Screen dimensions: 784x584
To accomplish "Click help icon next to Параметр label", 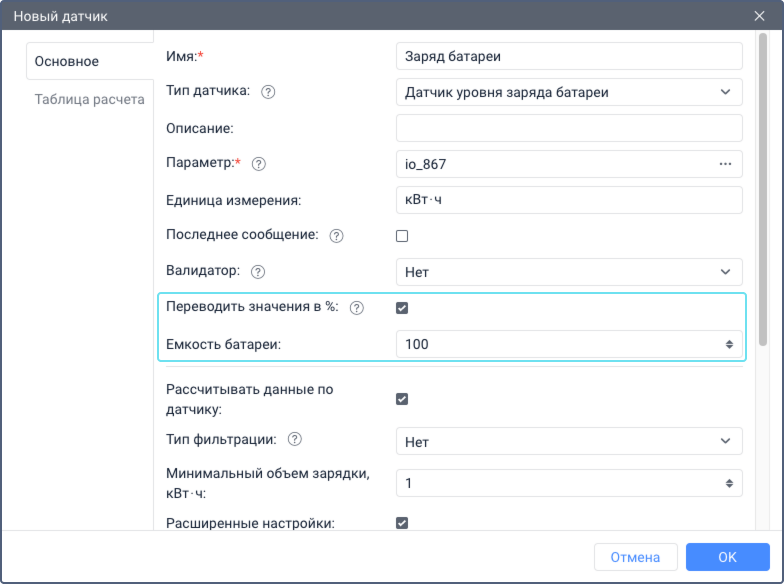I will pyautogui.click(x=258, y=164).
